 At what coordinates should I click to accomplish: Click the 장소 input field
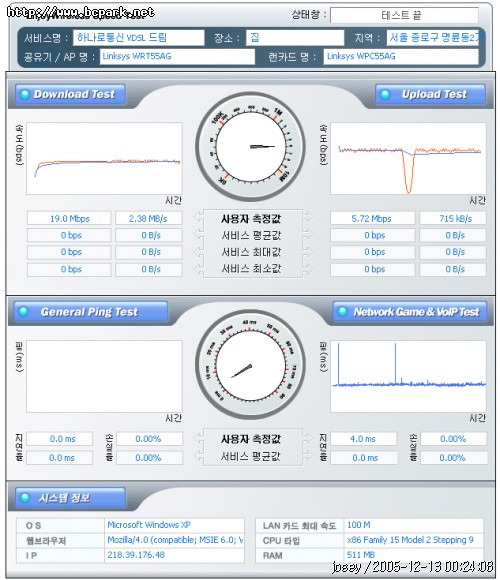coord(295,38)
